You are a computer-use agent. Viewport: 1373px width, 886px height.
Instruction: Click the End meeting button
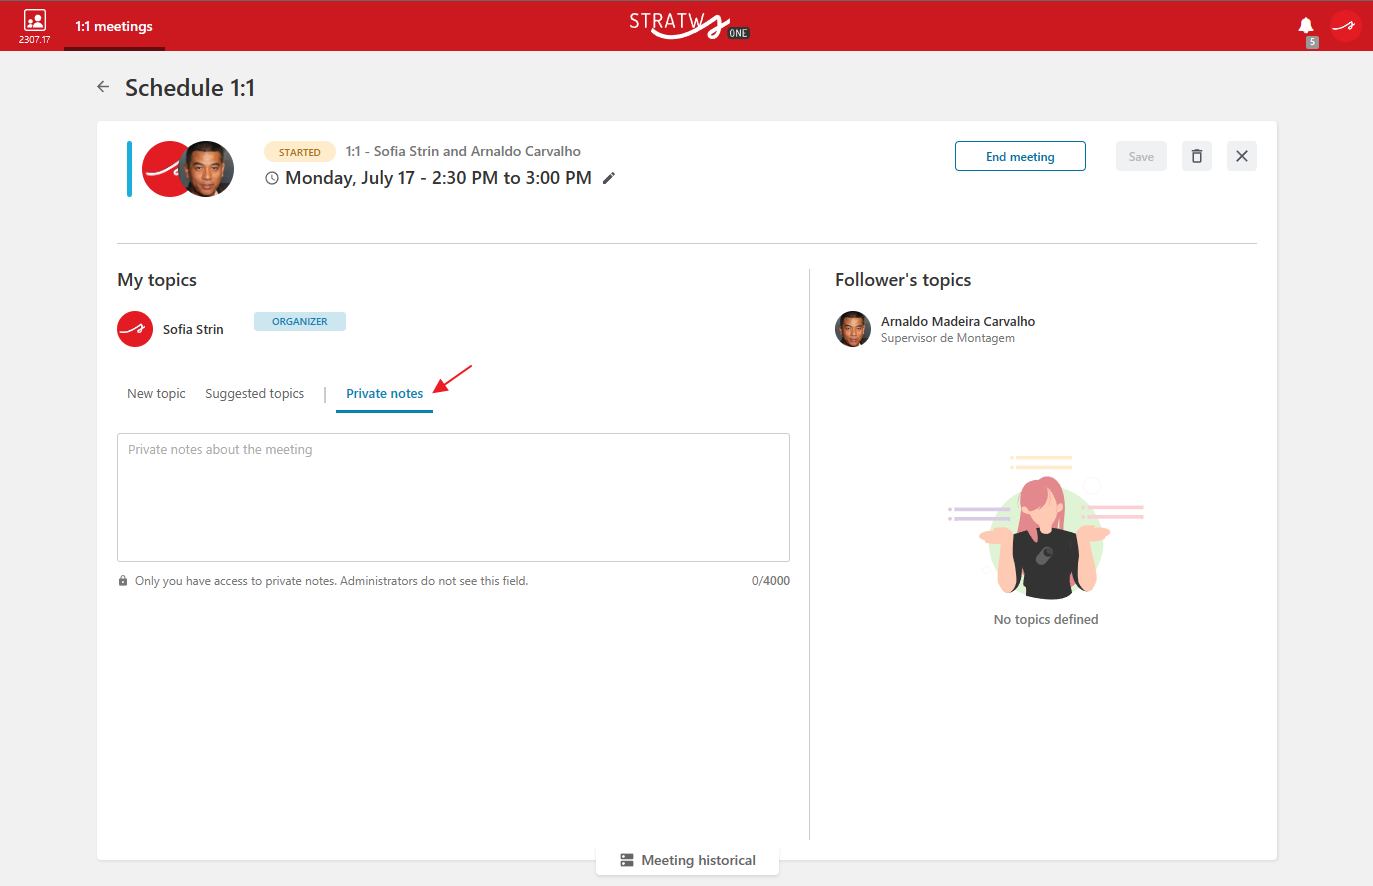[1020, 156]
